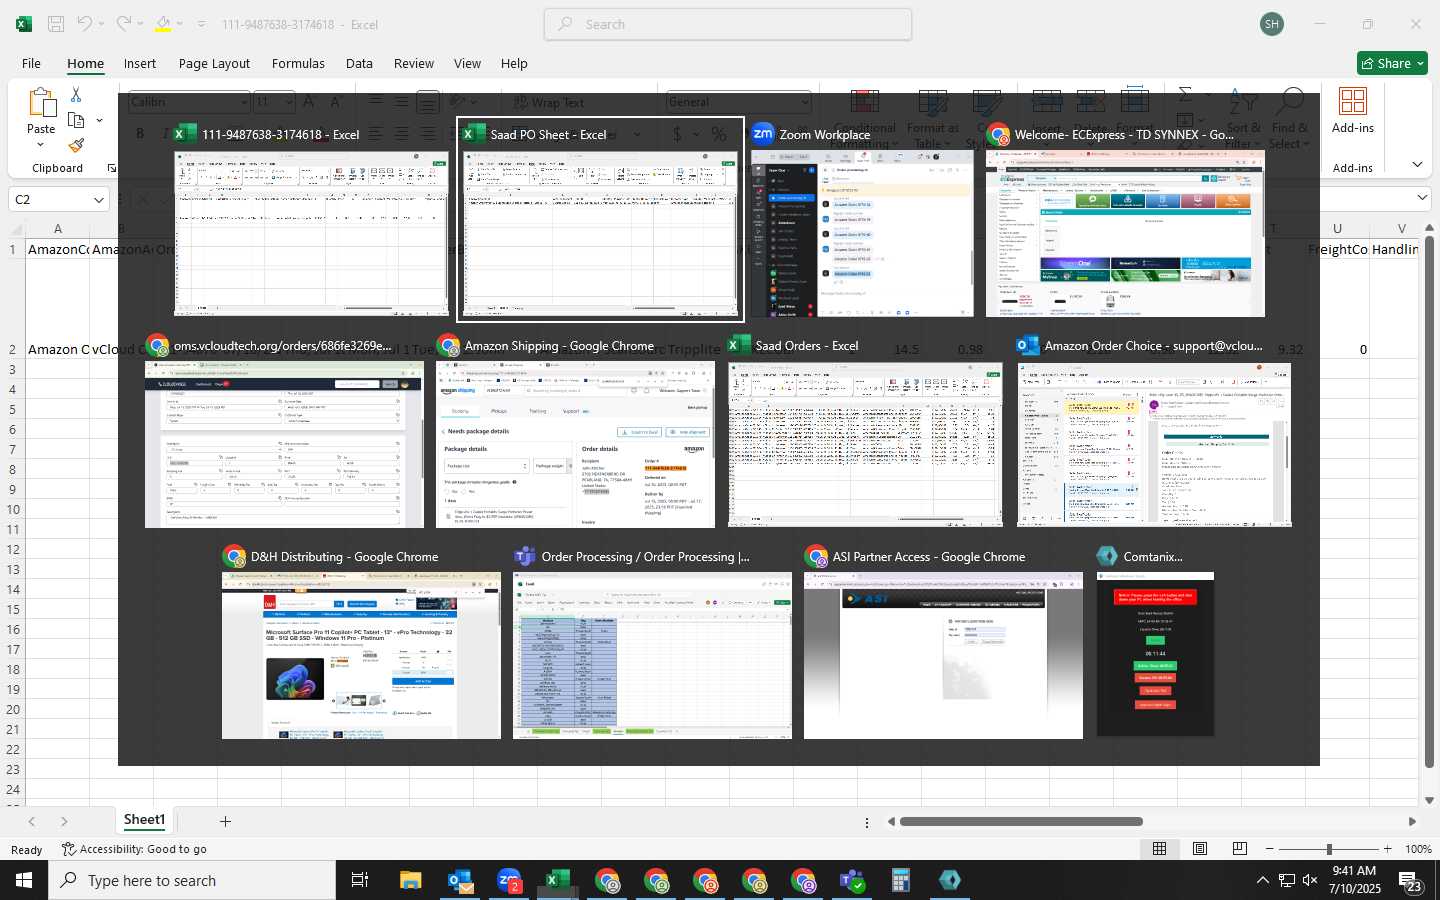
Task: Open the Zoom dialog via 100% level
Action: pyautogui.click(x=1418, y=849)
